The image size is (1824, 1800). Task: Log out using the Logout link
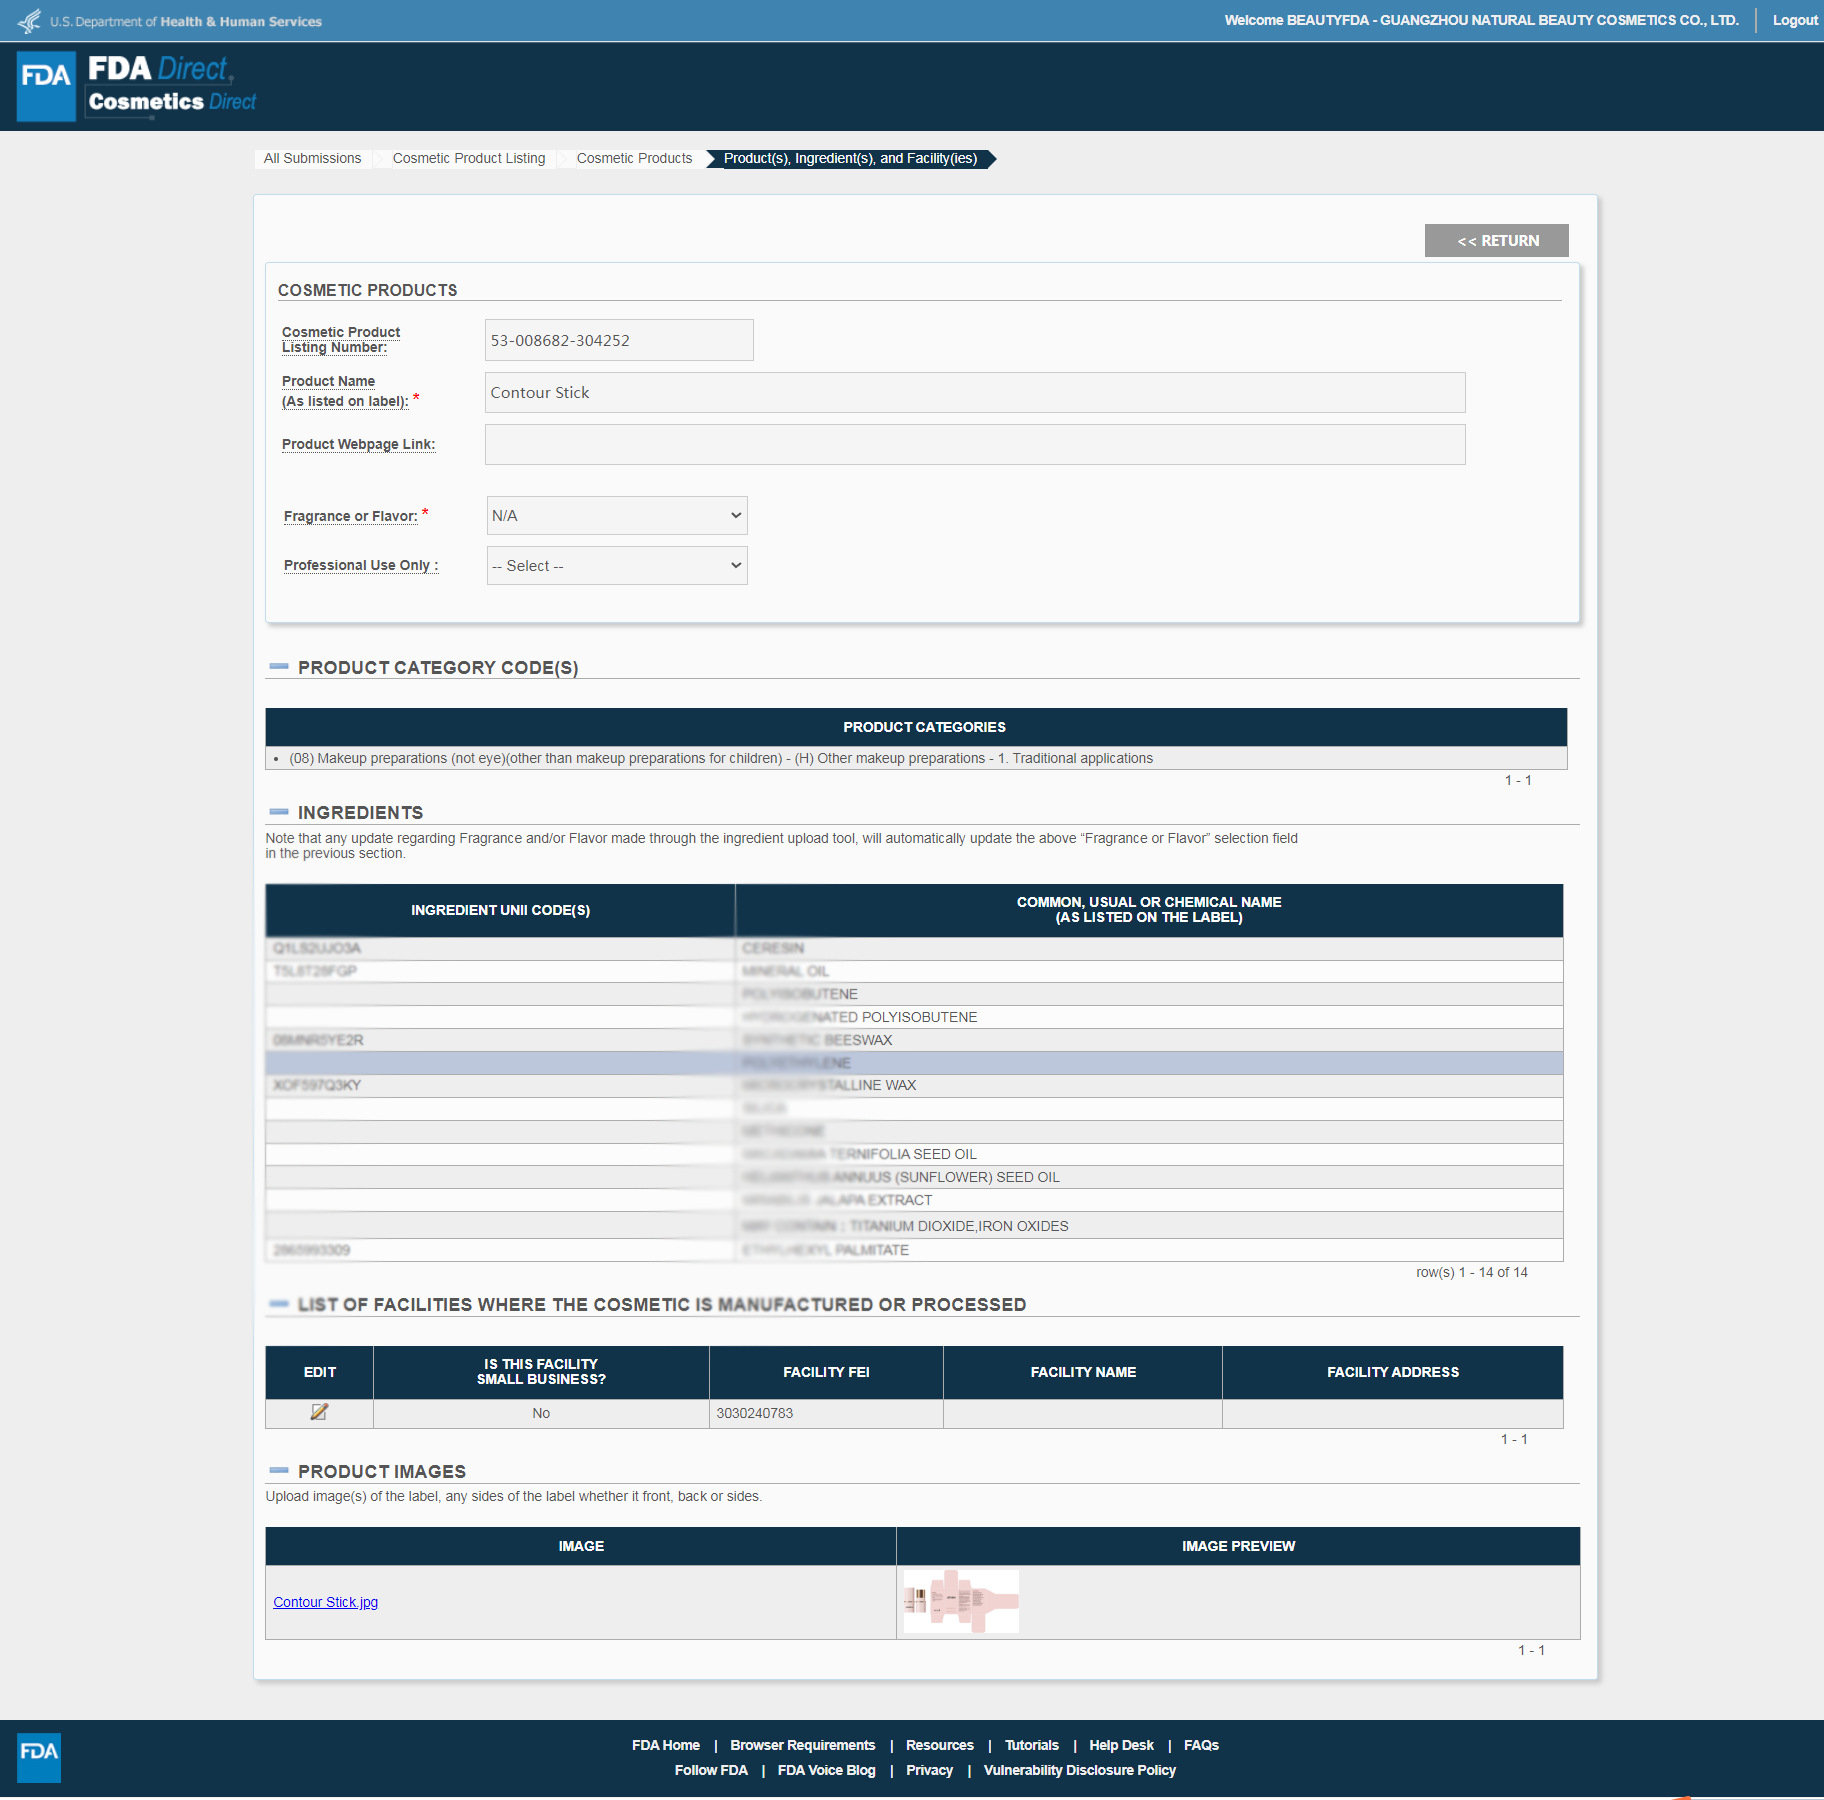pyautogui.click(x=1795, y=20)
